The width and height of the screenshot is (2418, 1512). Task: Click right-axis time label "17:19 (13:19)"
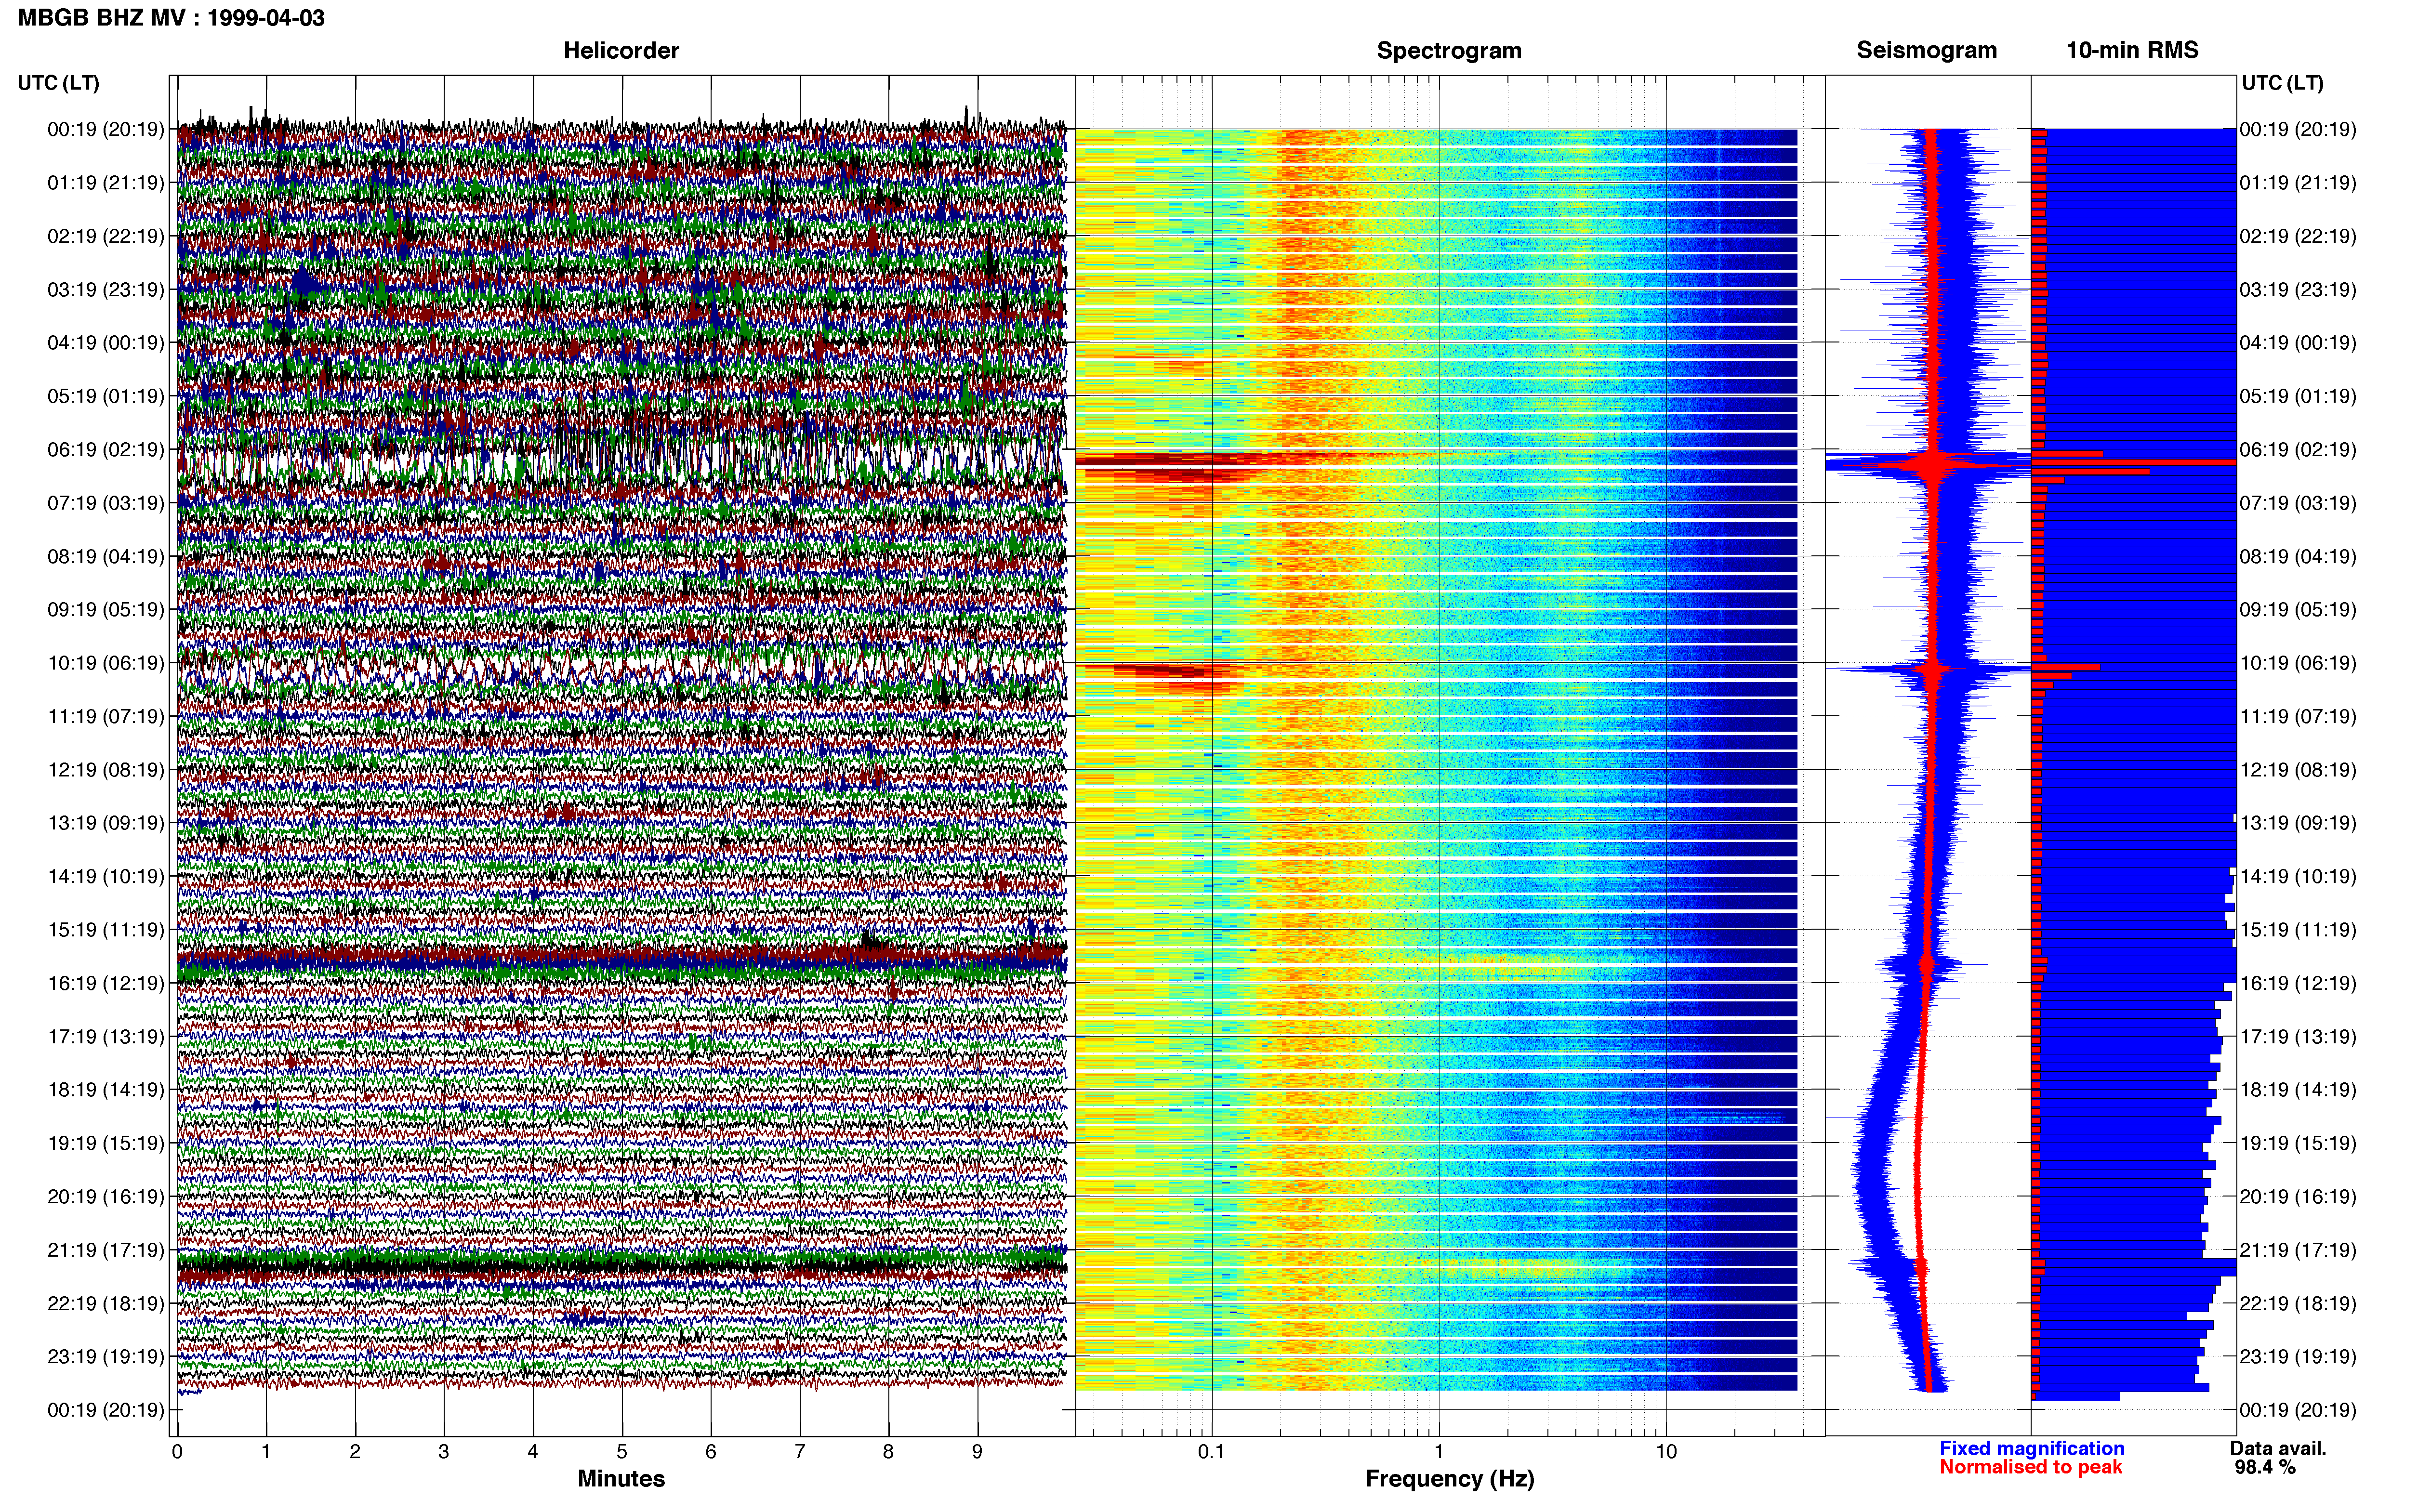2298,1037
